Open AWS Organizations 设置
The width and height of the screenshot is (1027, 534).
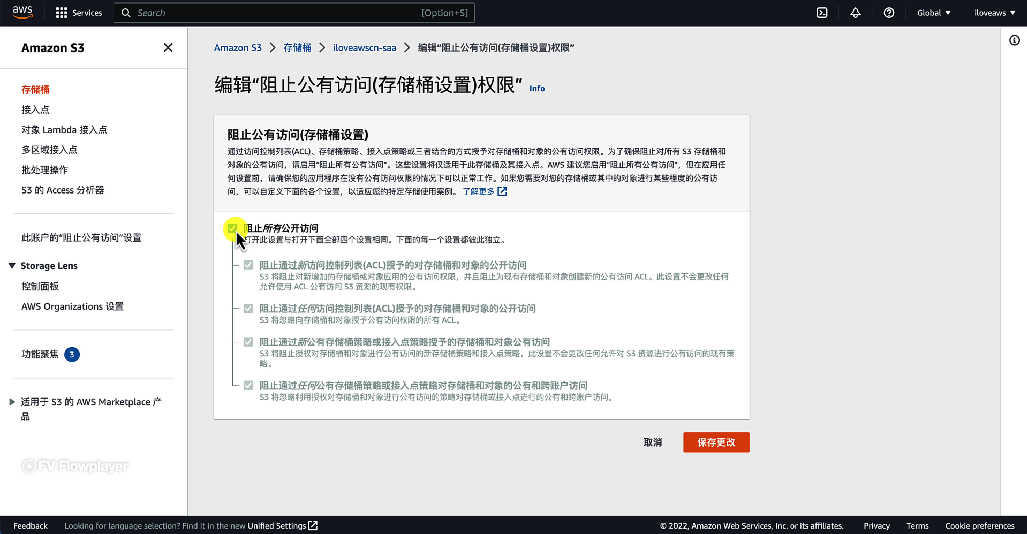(73, 306)
